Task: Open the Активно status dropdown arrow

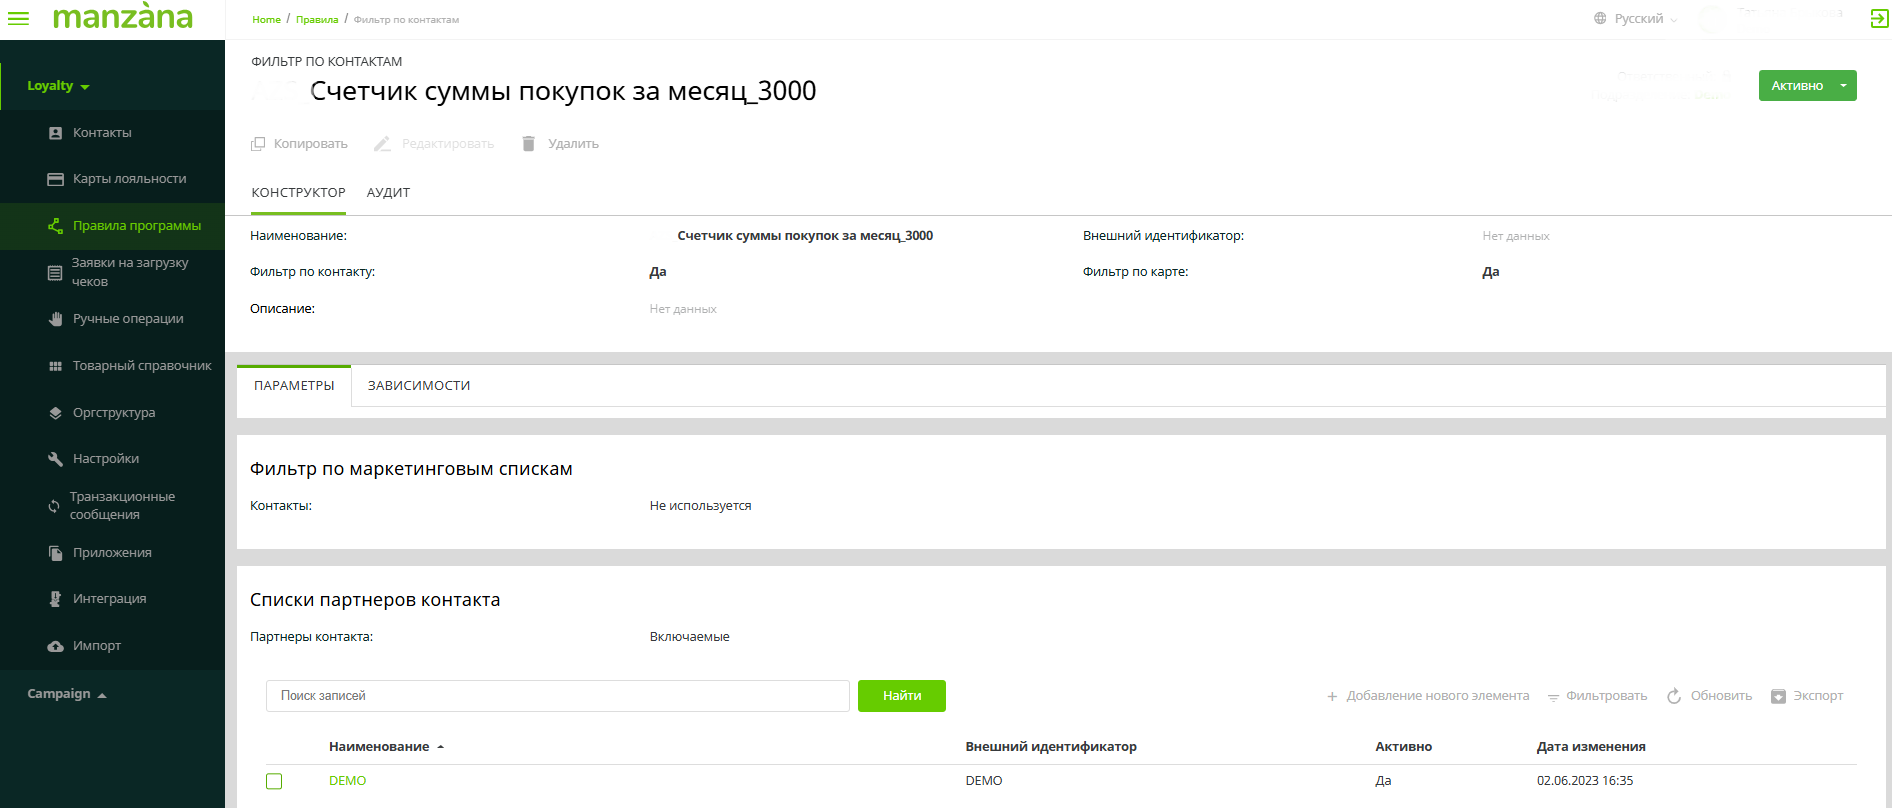Action: pos(1843,86)
